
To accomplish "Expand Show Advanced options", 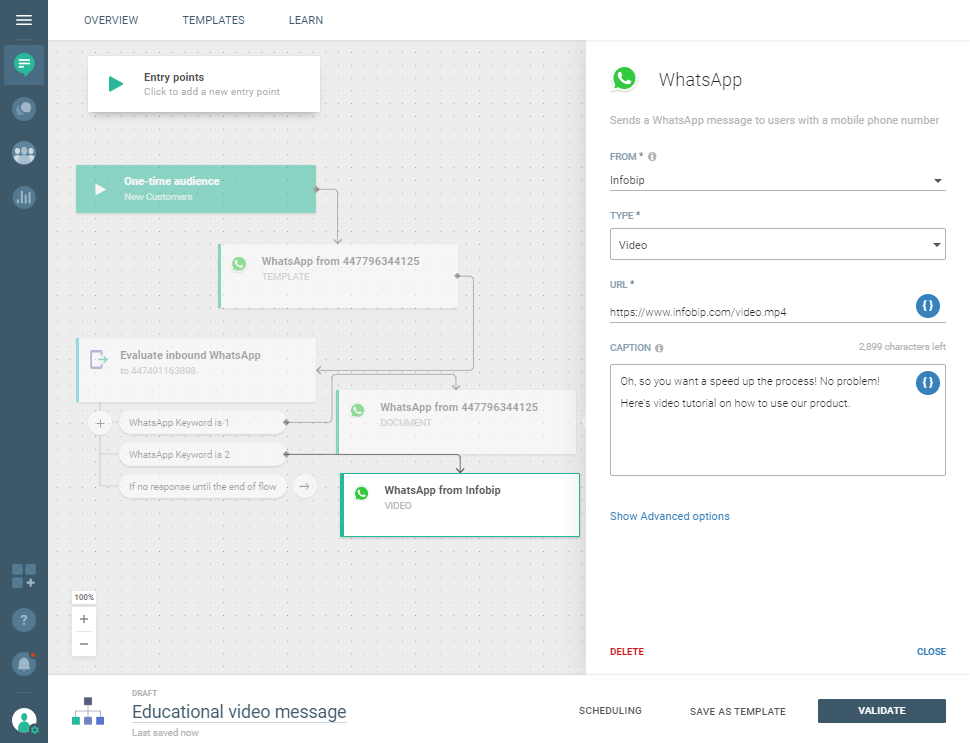I will coord(669,516).
